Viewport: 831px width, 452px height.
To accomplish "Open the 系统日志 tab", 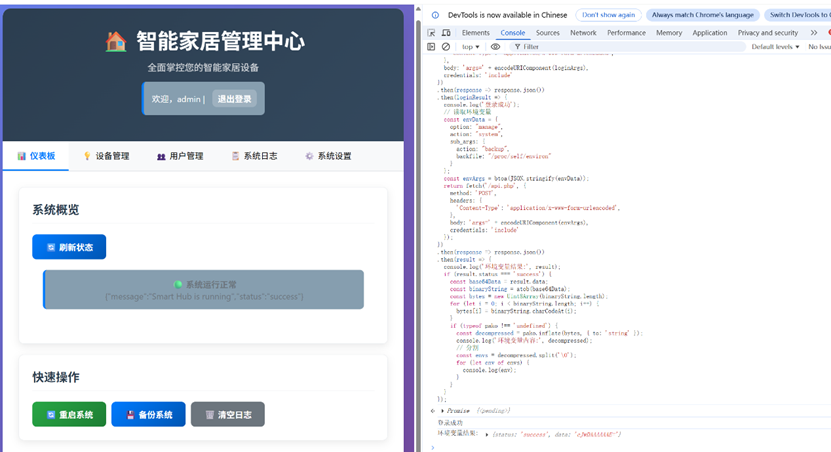I will [254, 156].
